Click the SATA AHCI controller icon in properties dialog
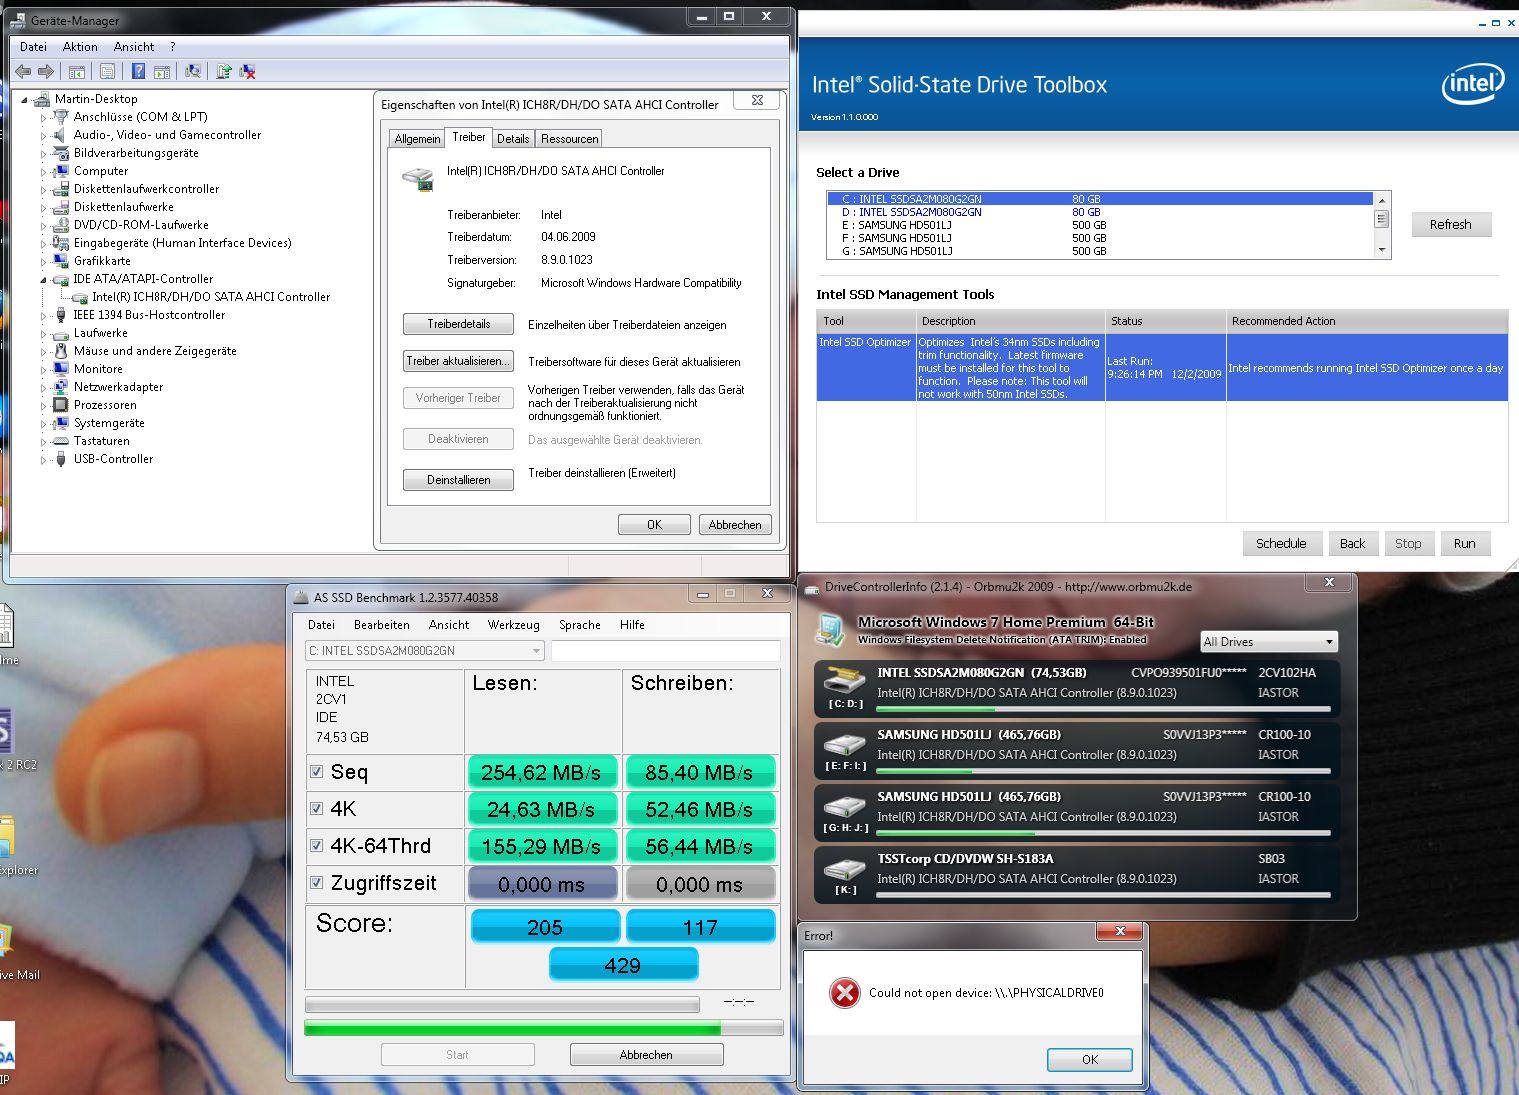1519x1095 pixels. [x=418, y=179]
